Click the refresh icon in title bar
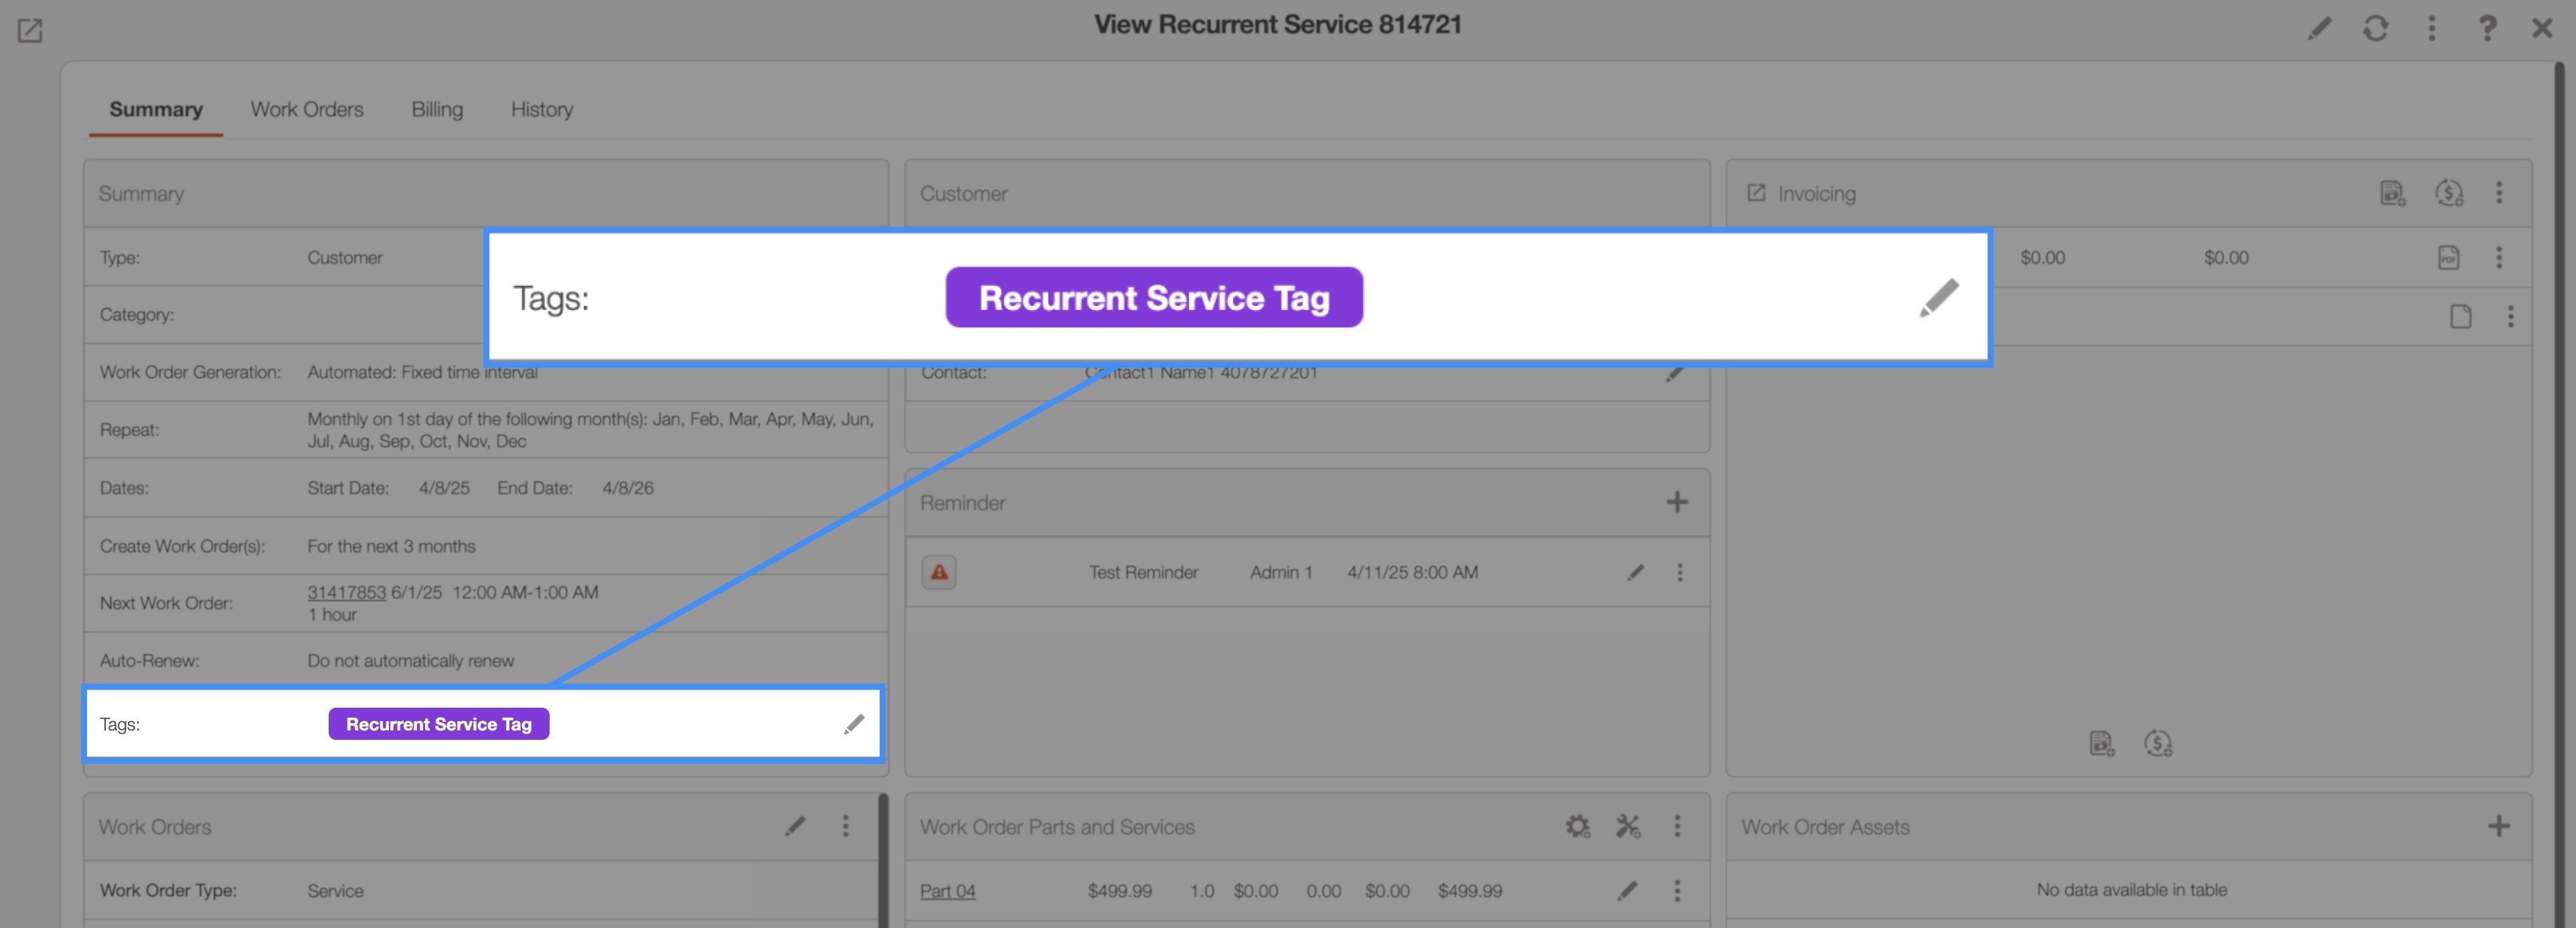Screen dimensions: 2576x928 [2375, 28]
